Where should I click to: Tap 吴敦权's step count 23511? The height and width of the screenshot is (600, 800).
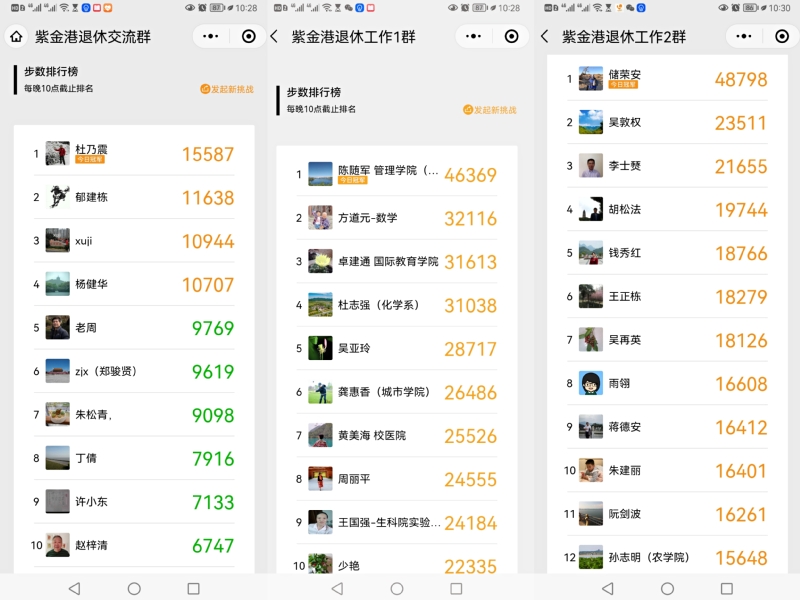click(740, 123)
